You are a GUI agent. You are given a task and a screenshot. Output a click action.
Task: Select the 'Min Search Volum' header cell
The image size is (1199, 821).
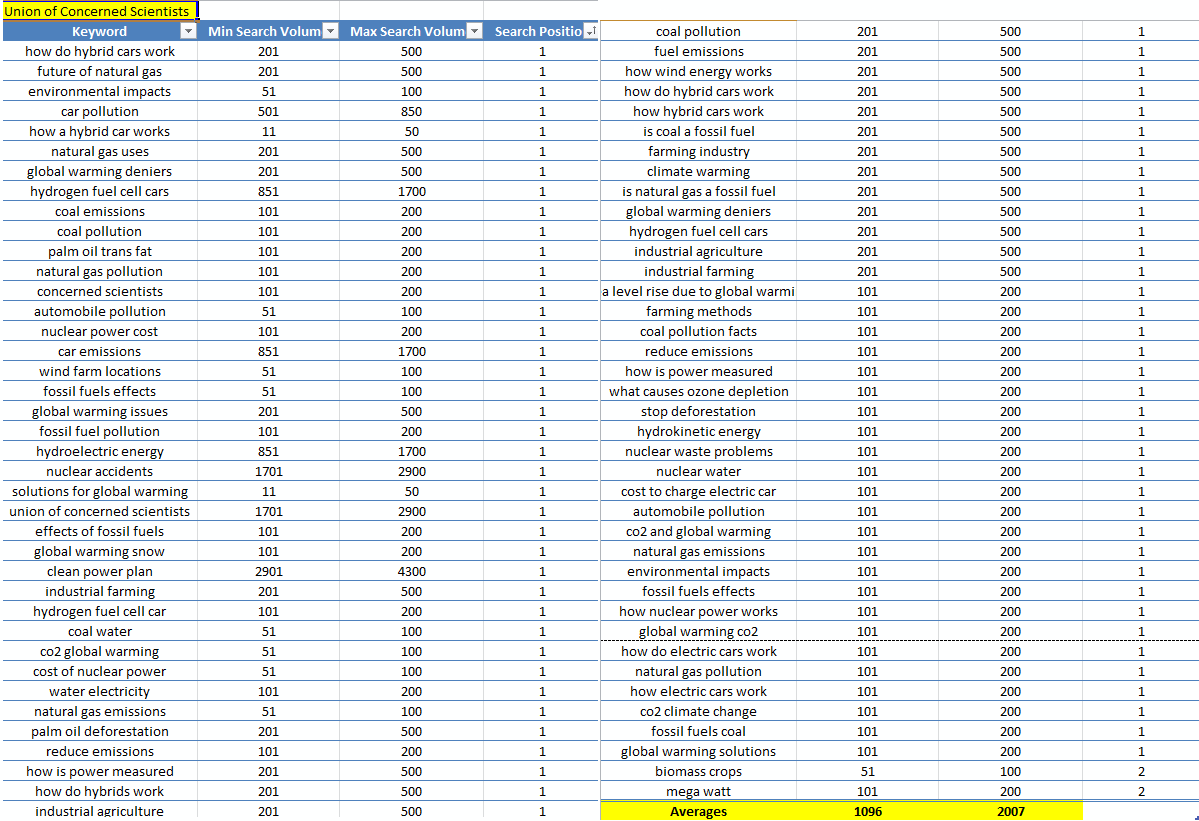tap(268, 31)
